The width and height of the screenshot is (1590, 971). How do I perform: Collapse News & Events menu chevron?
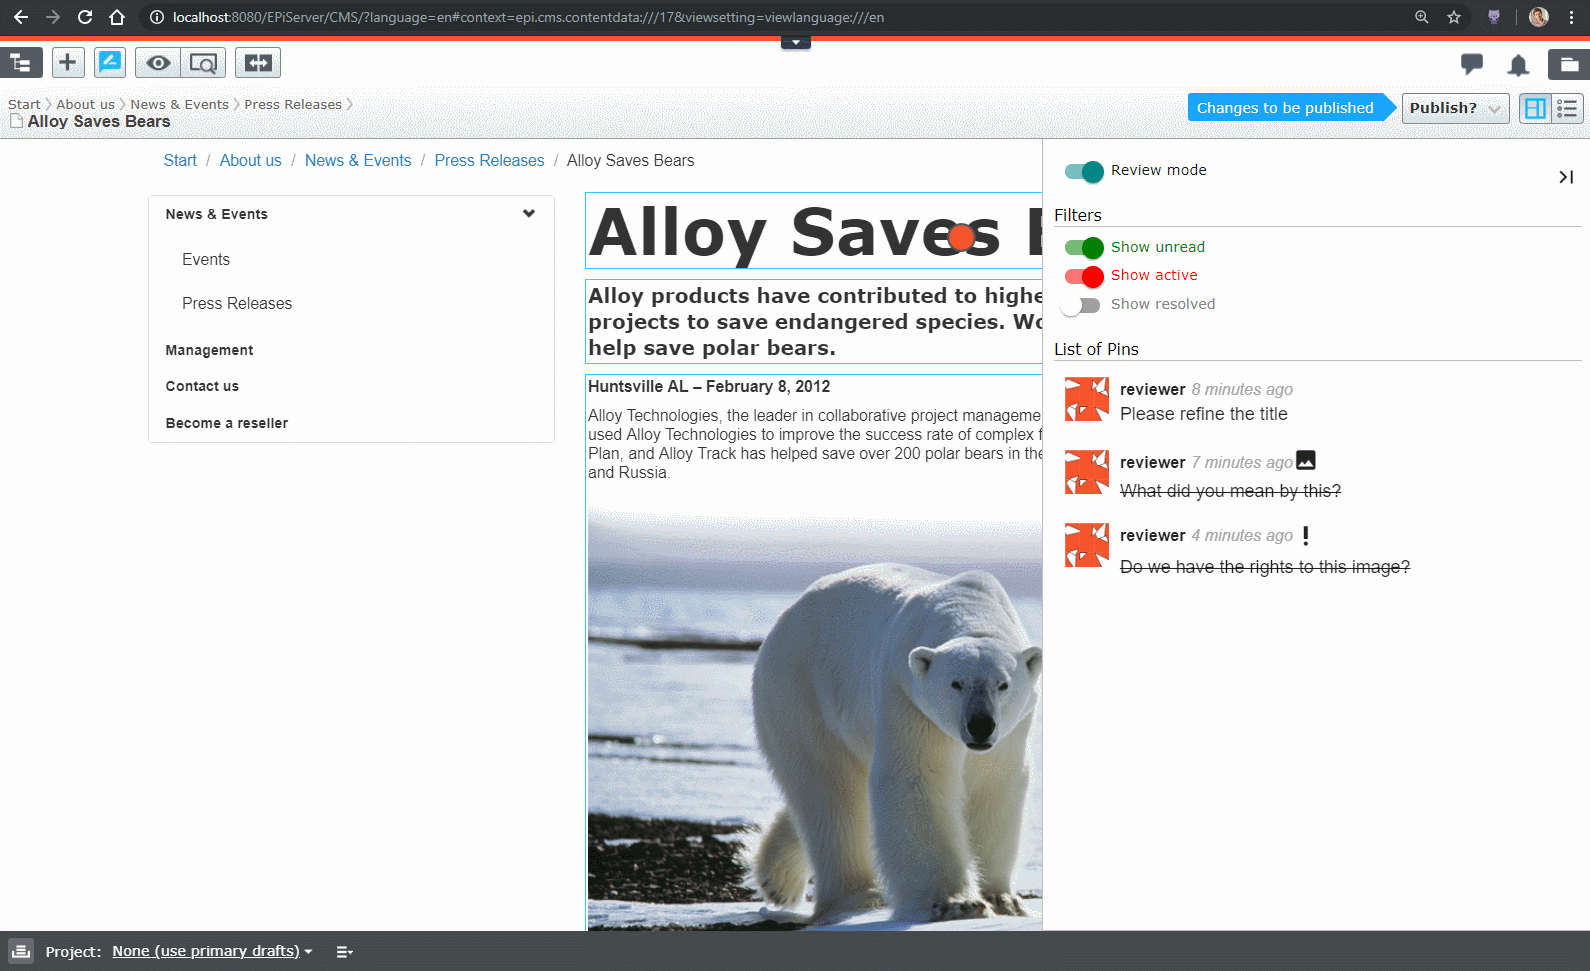coord(529,213)
